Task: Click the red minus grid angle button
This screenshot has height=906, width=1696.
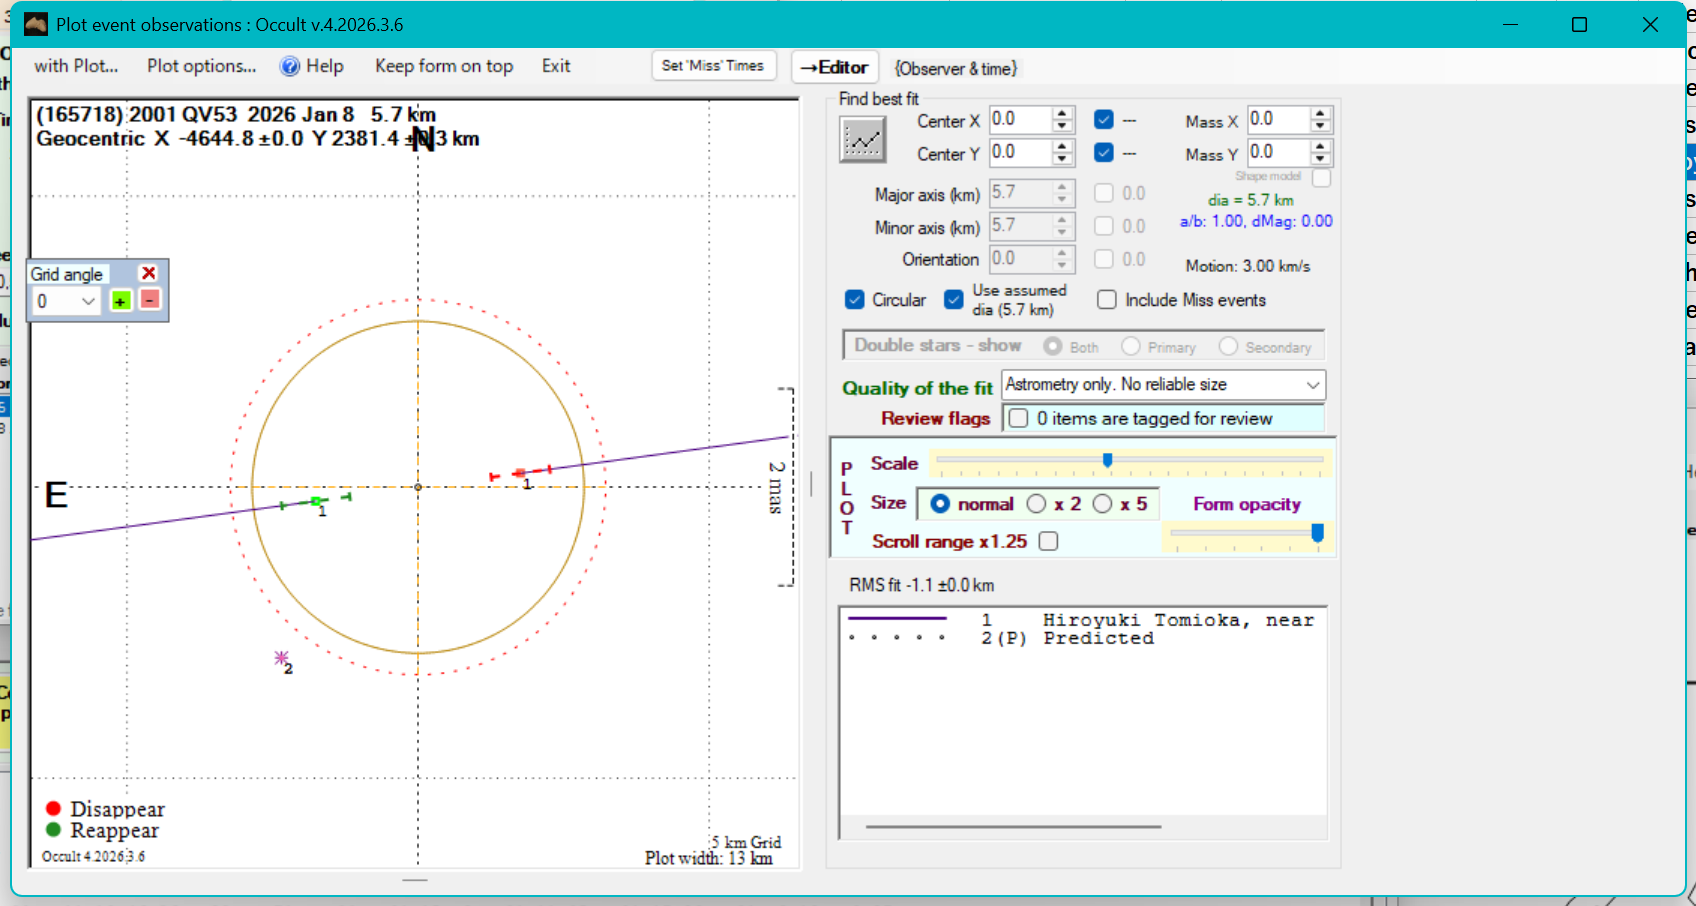Action: [149, 300]
